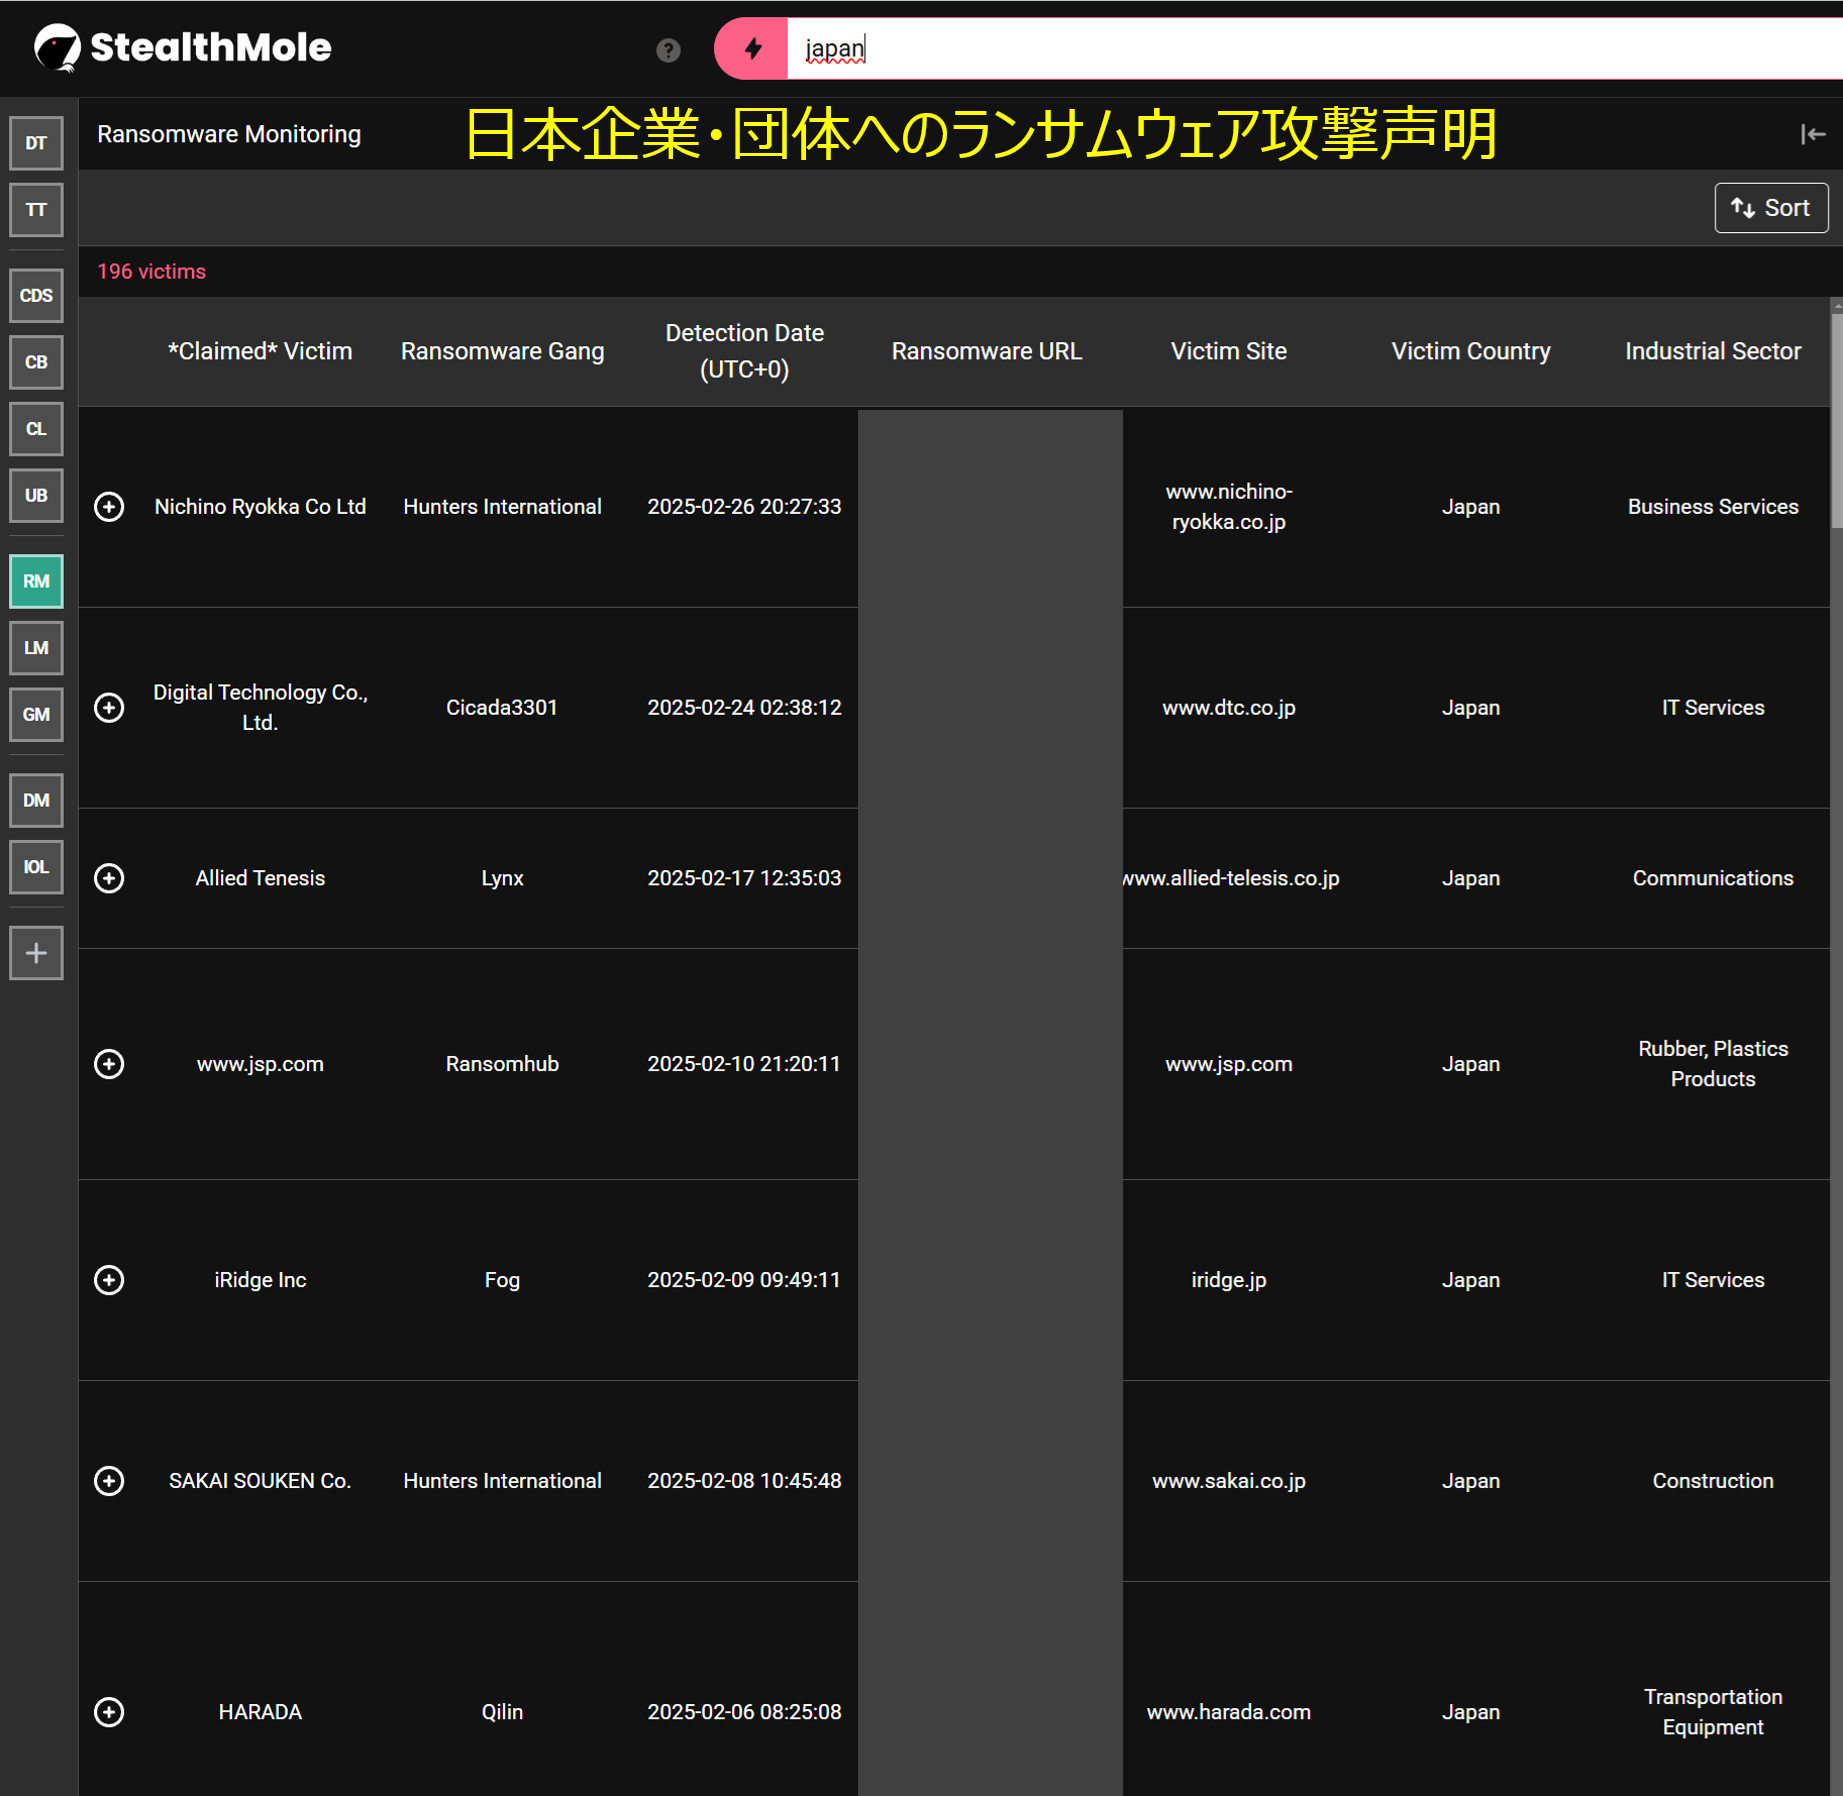Open the IOL sidebar module
This screenshot has width=1843, height=1796.
(36, 867)
